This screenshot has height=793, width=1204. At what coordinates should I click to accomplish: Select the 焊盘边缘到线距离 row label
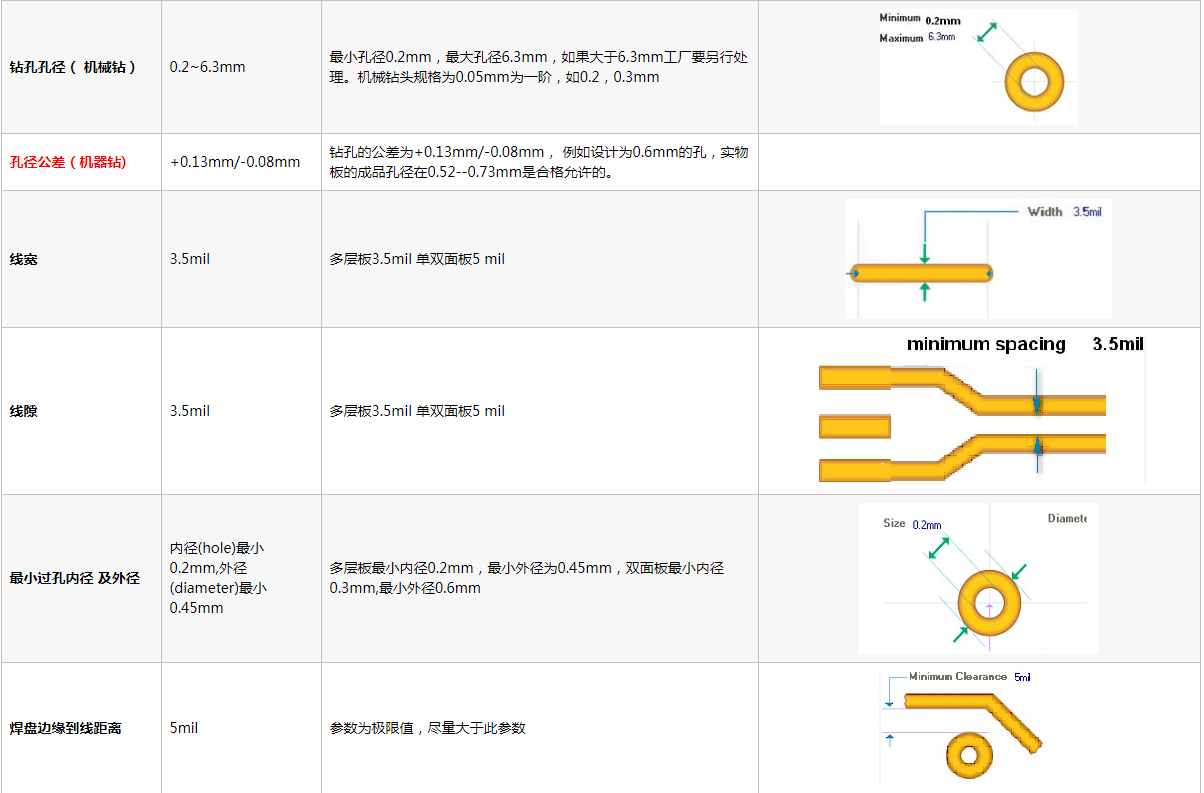(x=66, y=728)
